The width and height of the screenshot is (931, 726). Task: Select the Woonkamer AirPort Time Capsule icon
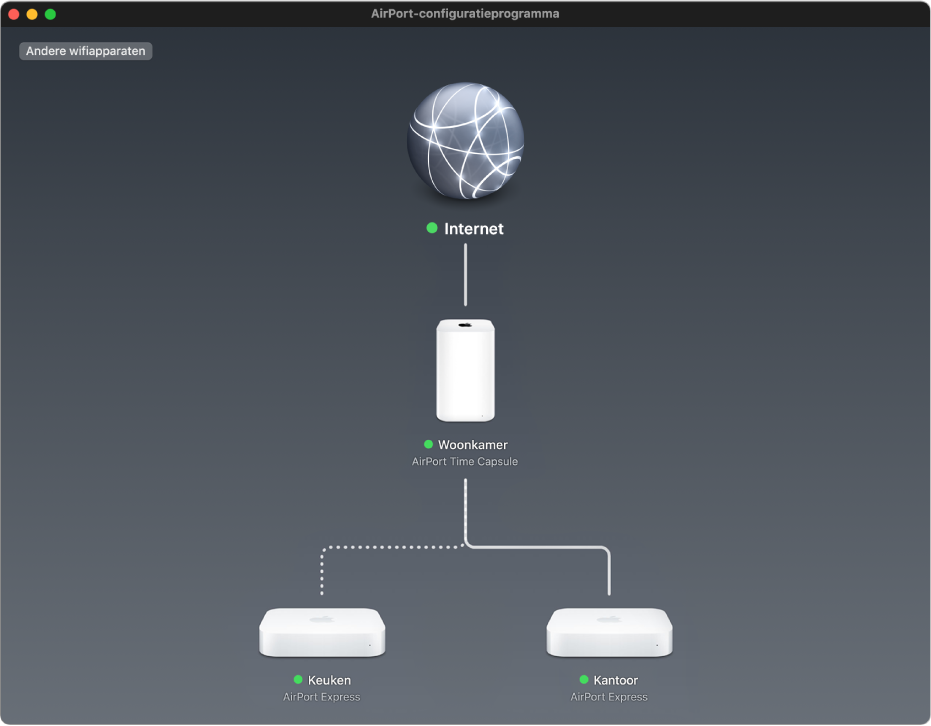pyautogui.click(x=465, y=370)
